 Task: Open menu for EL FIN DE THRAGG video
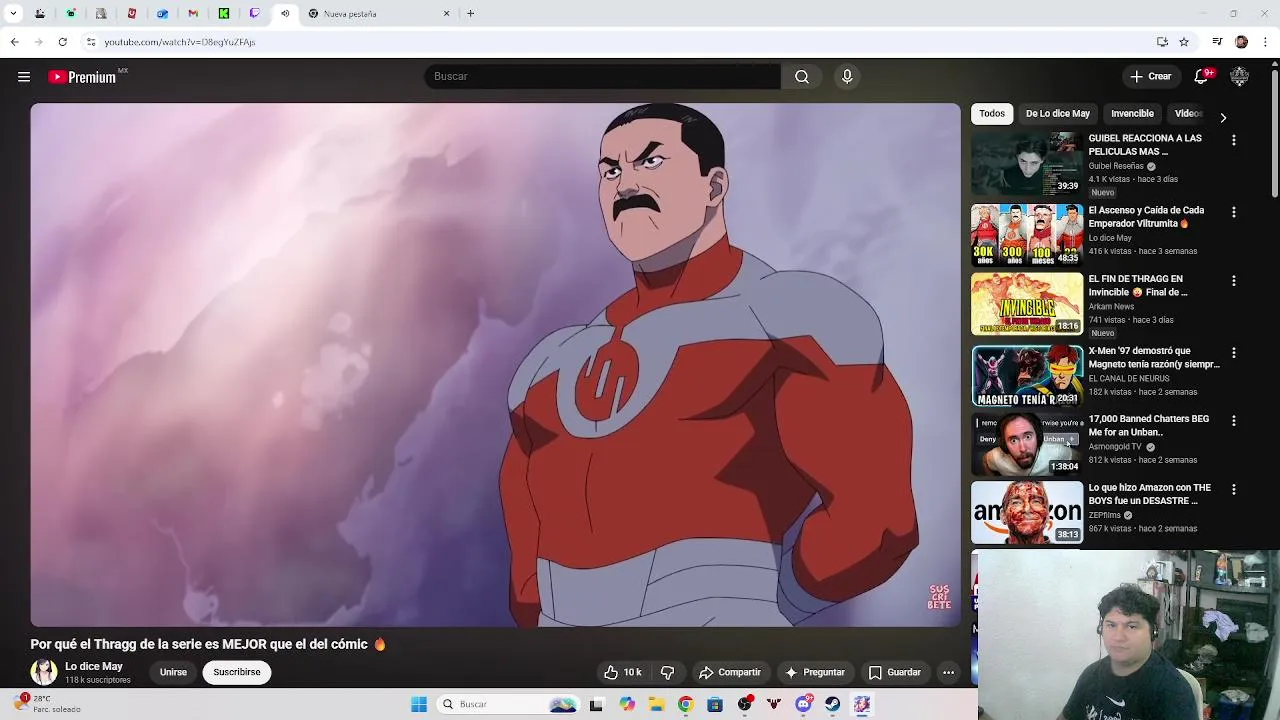(1234, 281)
